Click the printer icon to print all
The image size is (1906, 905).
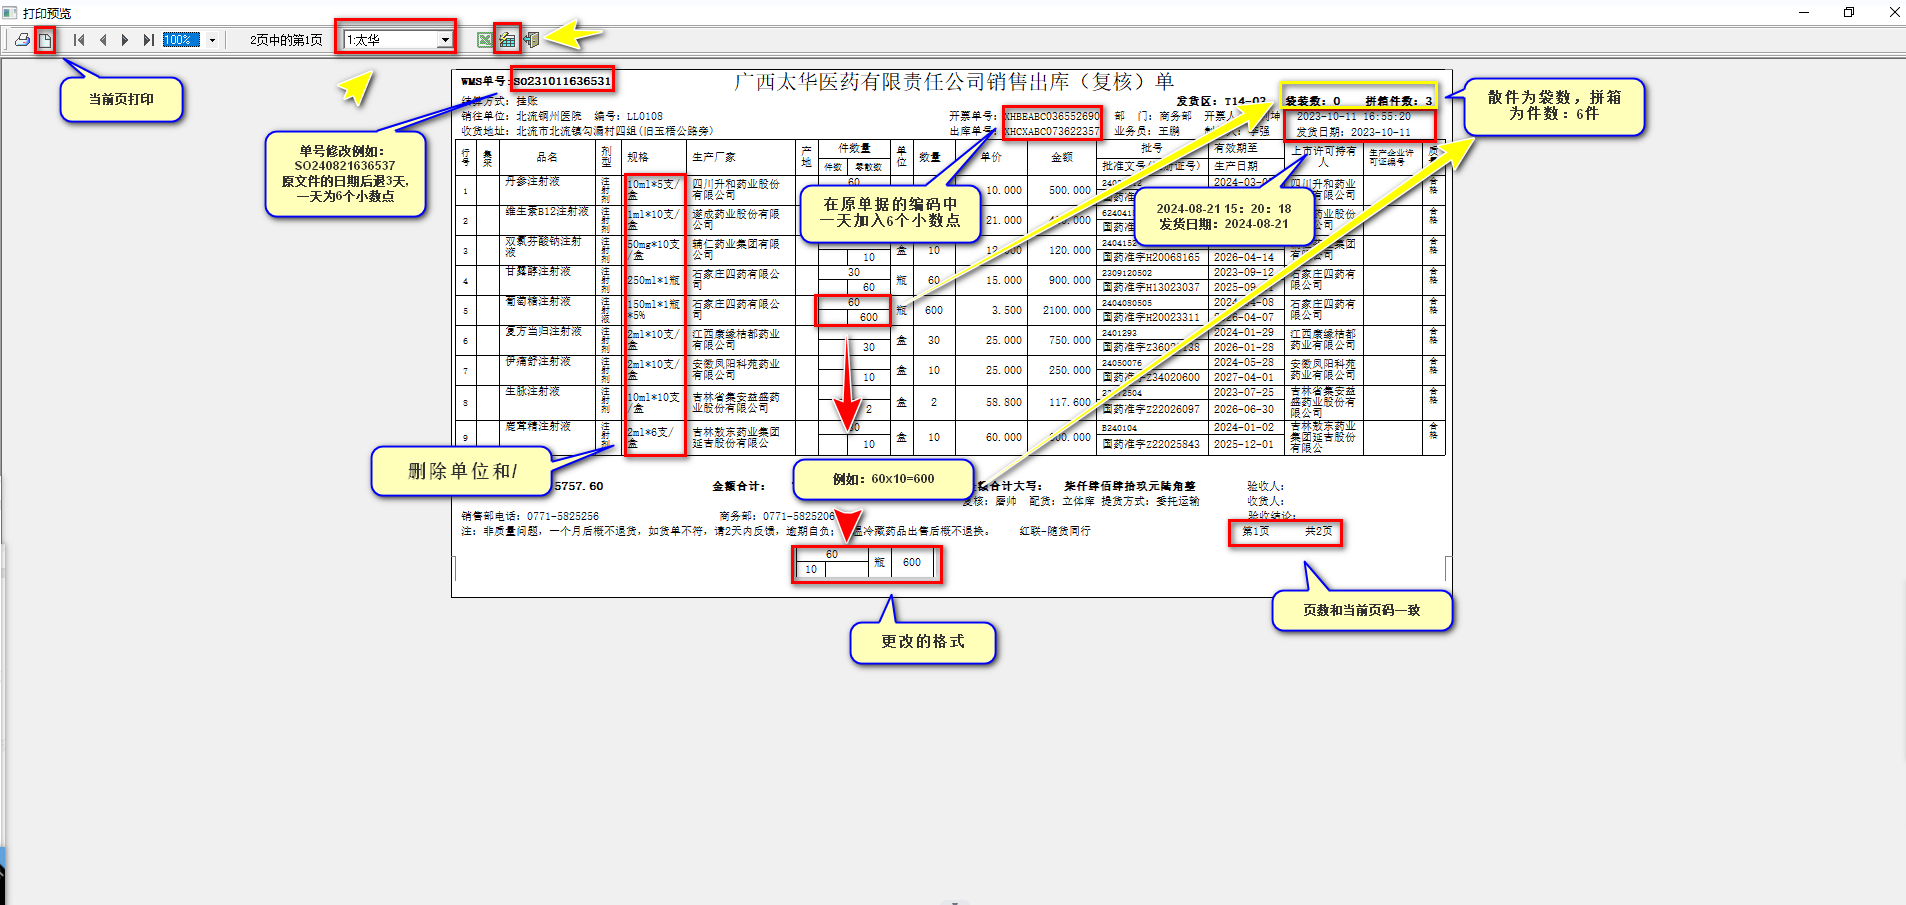[x=22, y=40]
